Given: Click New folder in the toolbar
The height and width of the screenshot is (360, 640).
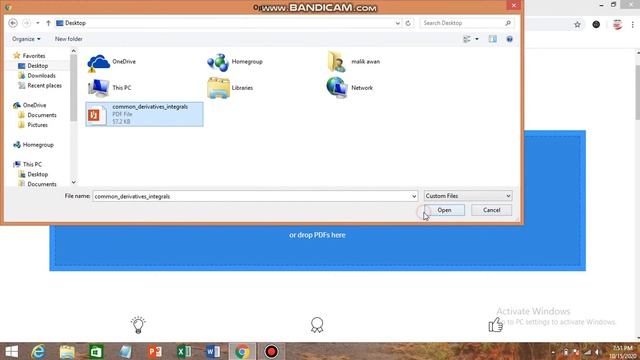Looking at the screenshot, I should pyautogui.click(x=69, y=39).
